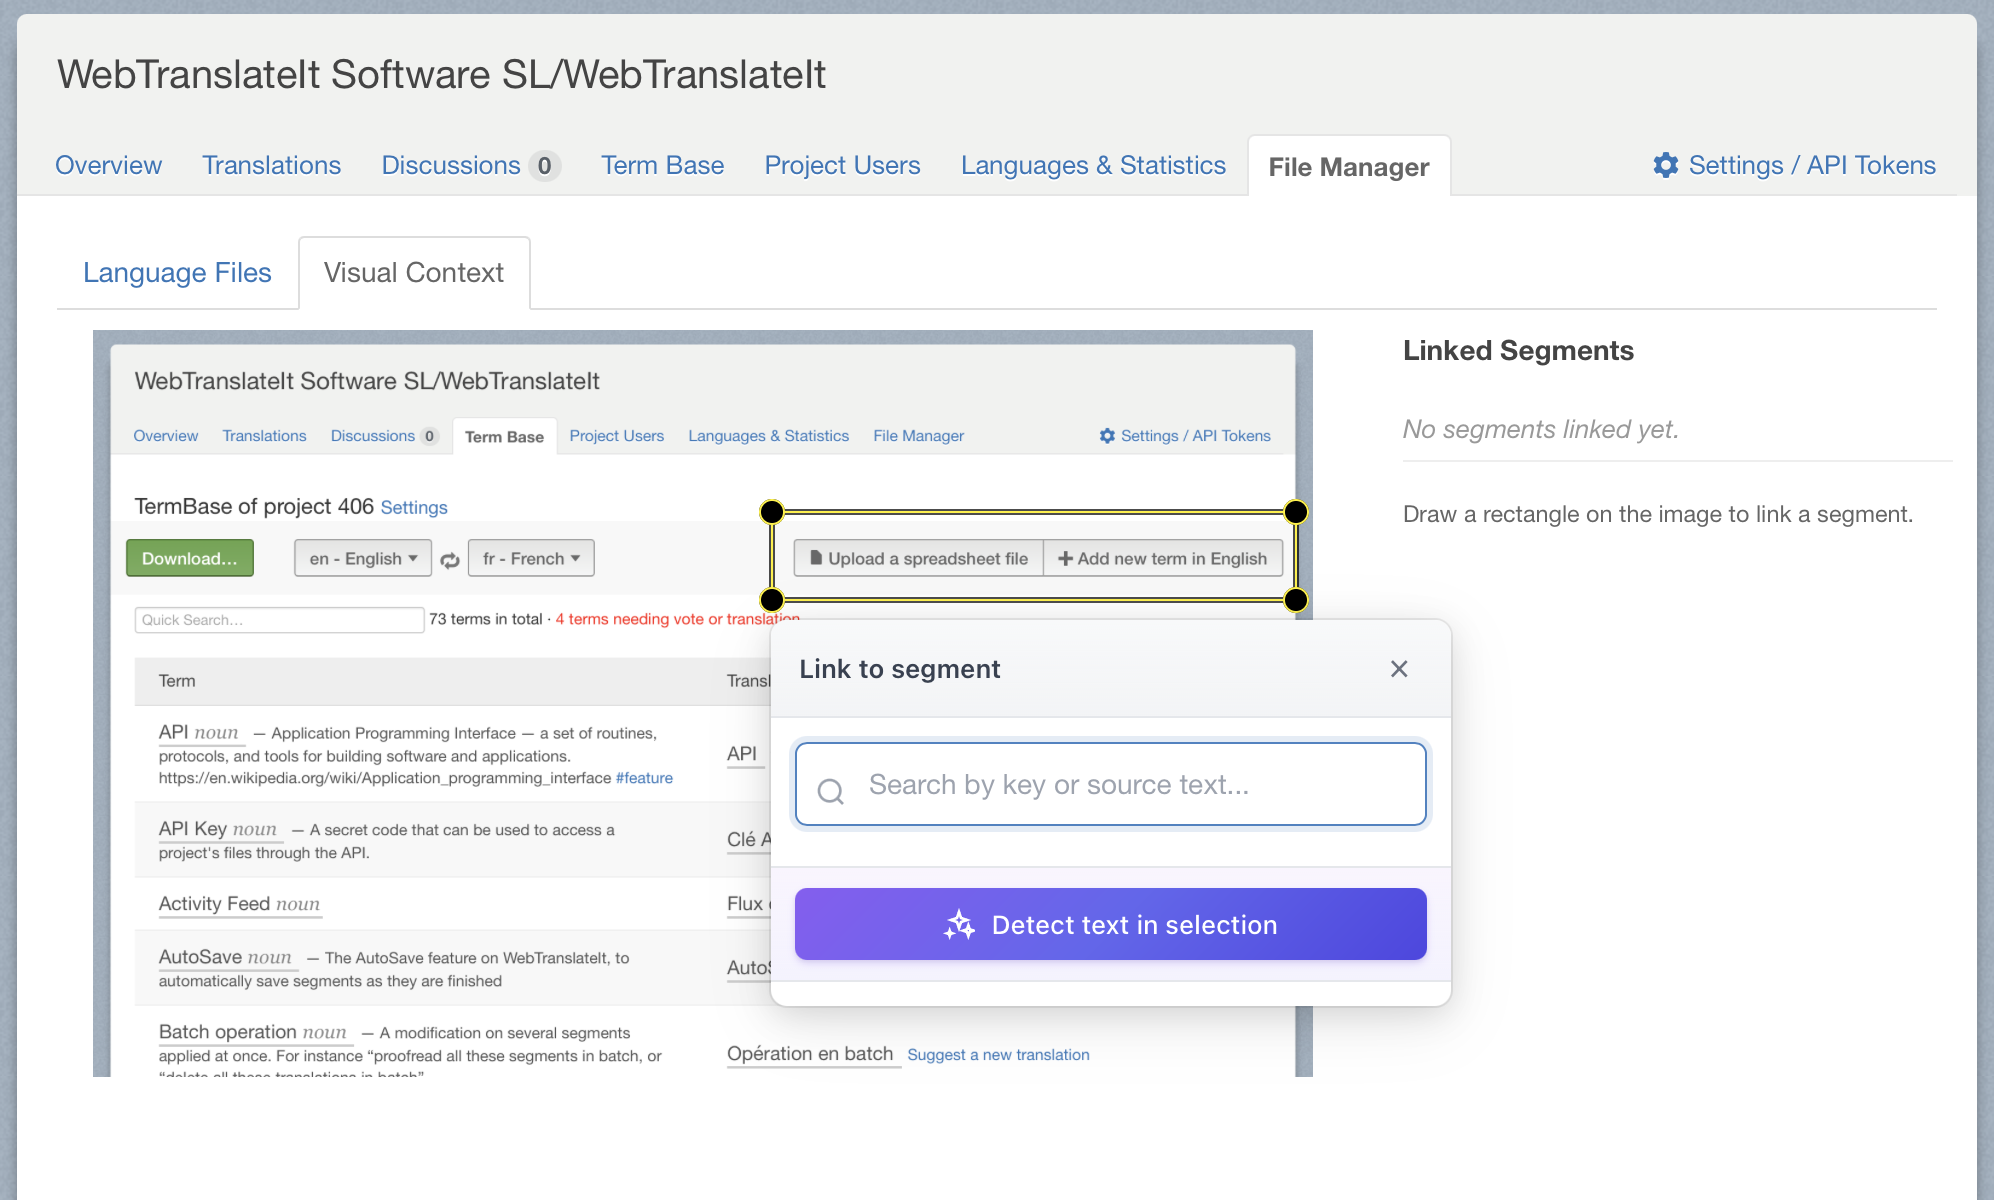1994x1200 pixels.
Task: Close the Link to segment popup
Action: click(1398, 669)
